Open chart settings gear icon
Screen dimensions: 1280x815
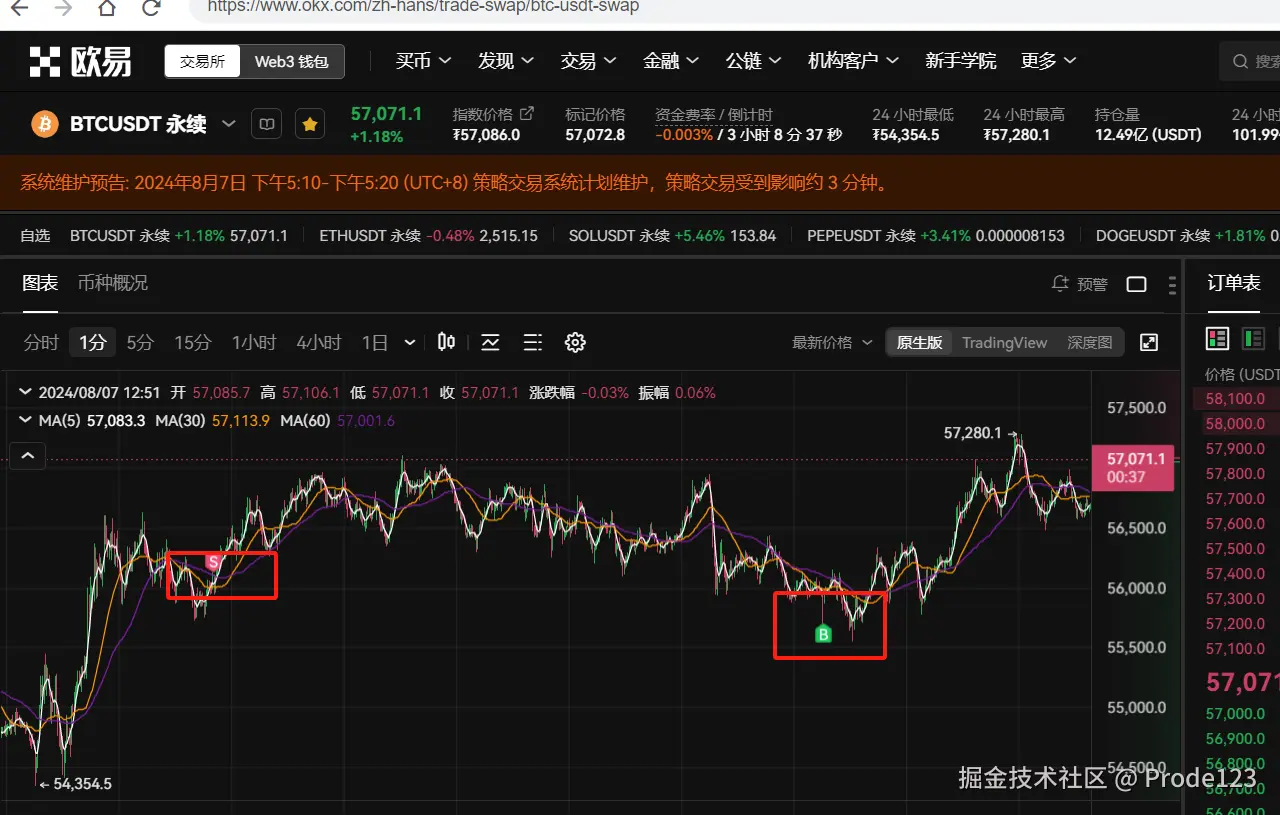(575, 342)
